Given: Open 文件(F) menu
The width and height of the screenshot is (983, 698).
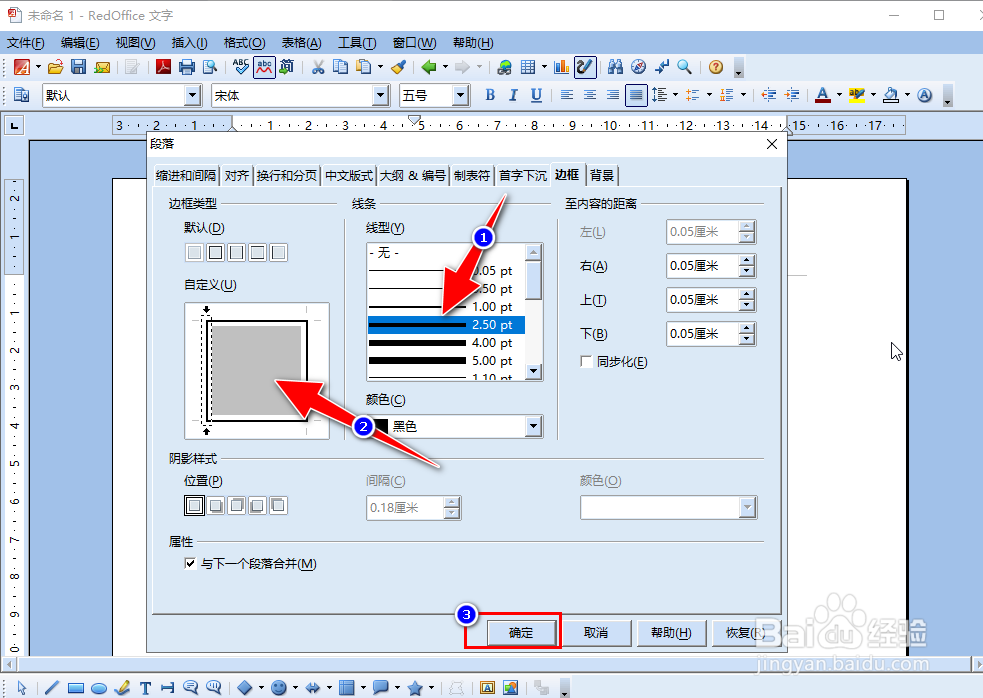Looking at the screenshot, I should (26, 43).
